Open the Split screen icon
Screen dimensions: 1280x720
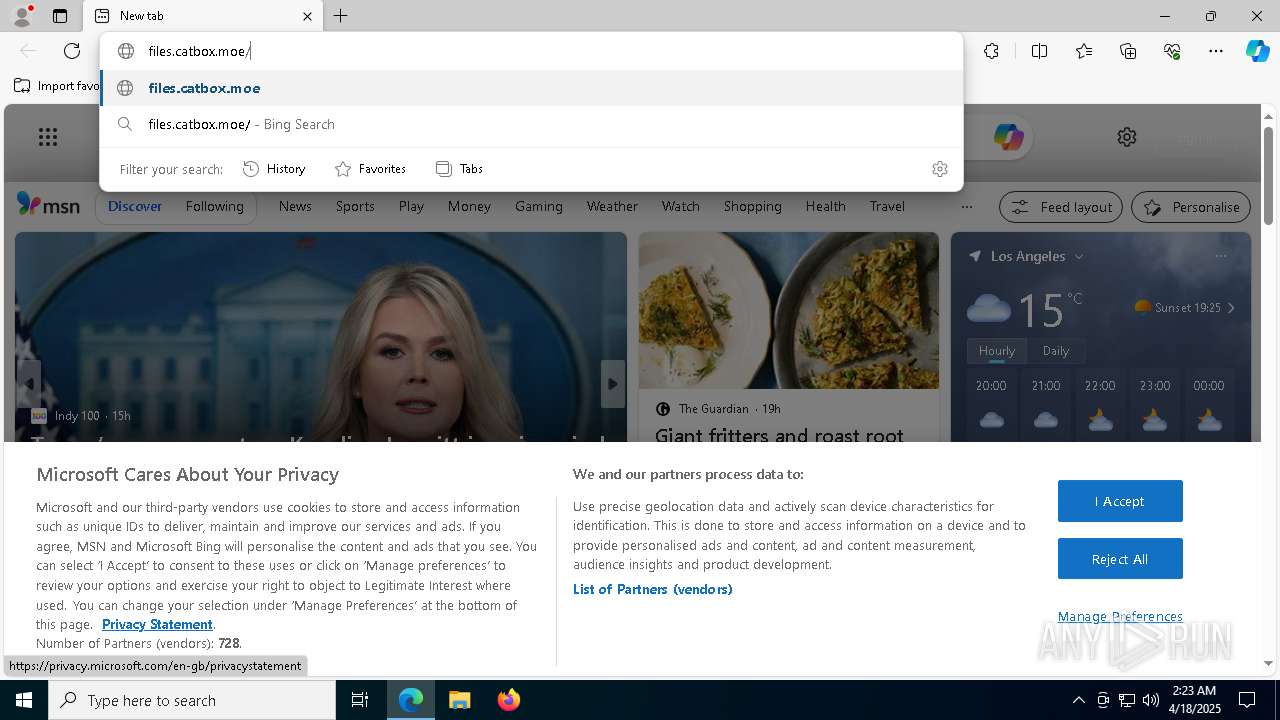[1039, 51]
